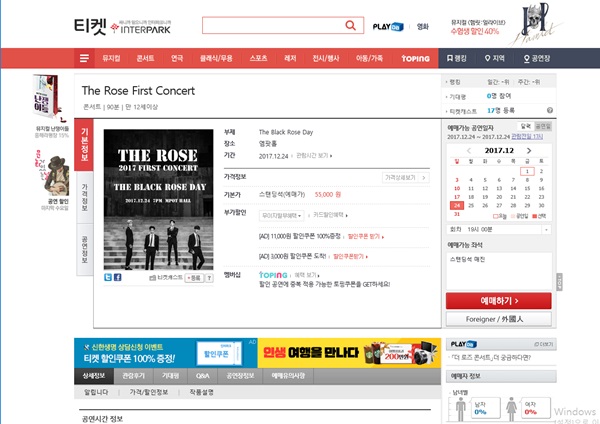The height and width of the screenshot is (424, 600).
Task: Click the 공연장 venue pin icon
Action: (527, 59)
